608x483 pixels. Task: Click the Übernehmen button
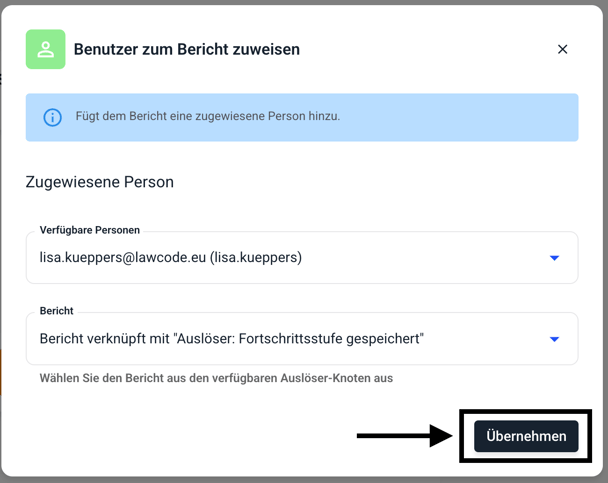[526, 436]
